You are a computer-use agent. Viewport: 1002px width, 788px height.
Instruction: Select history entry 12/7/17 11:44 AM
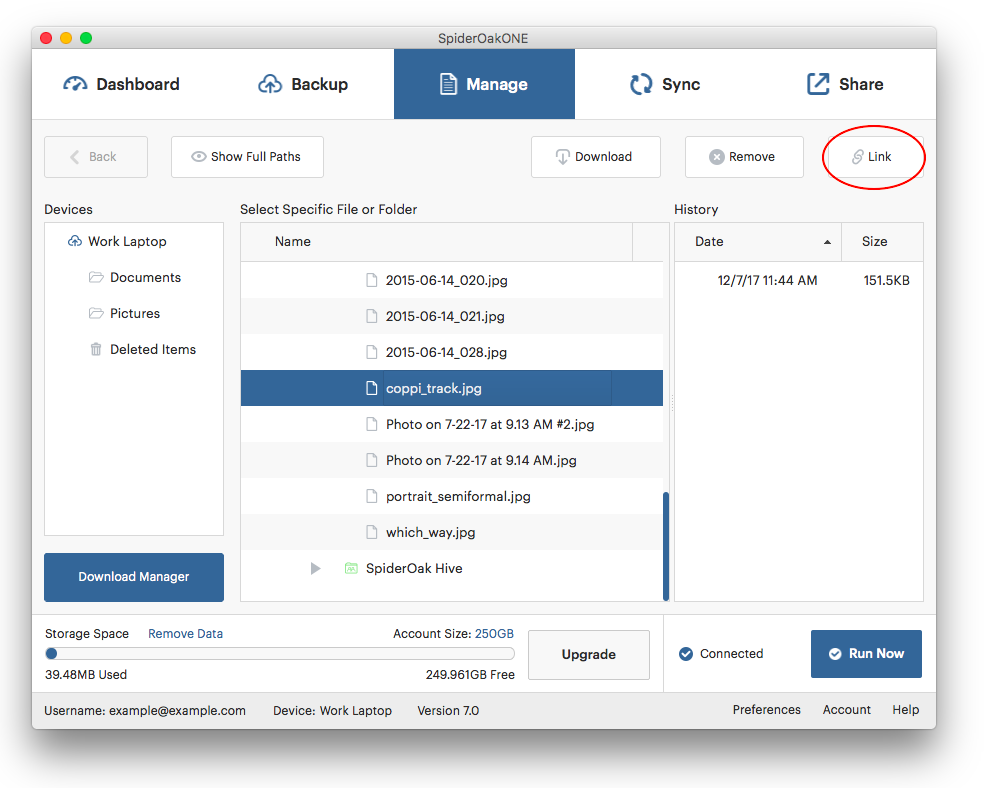pyautogui.click(x=767, y=280)
